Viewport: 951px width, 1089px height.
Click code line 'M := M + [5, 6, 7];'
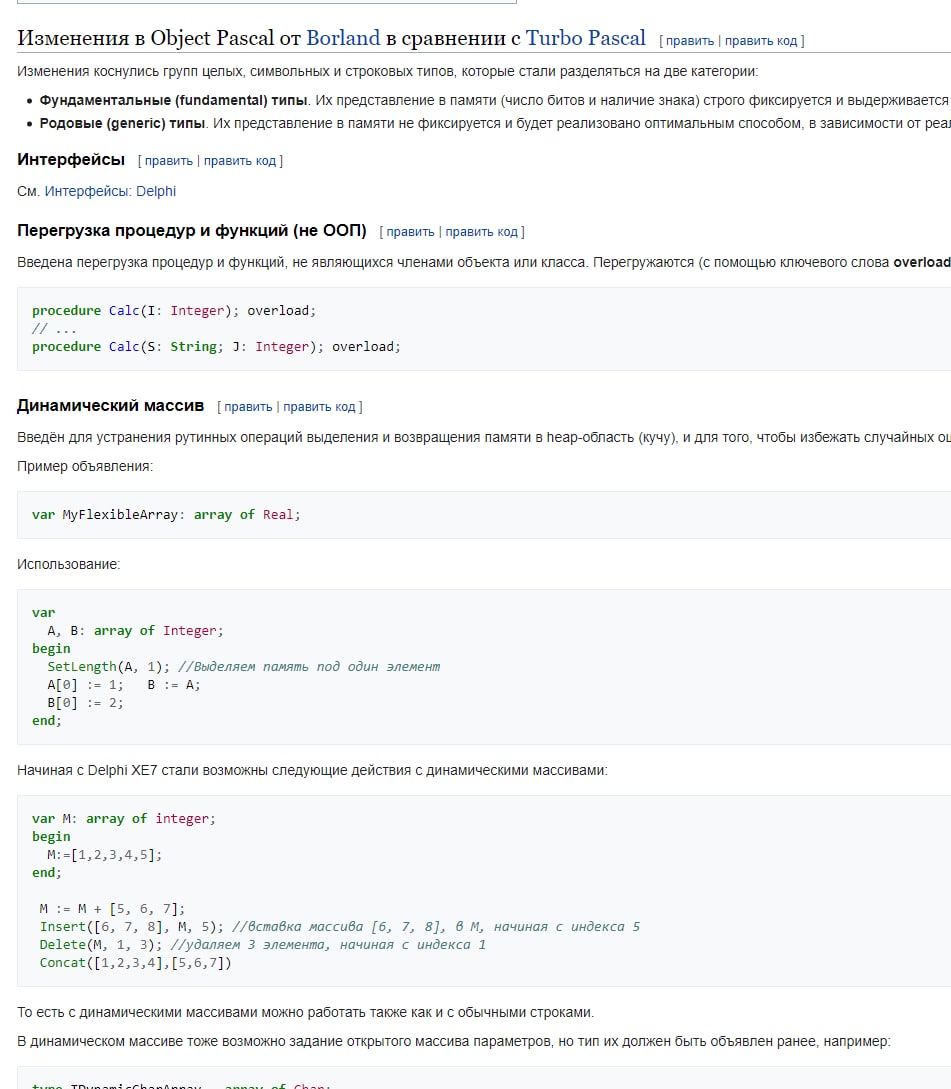(x=113, y=909)
